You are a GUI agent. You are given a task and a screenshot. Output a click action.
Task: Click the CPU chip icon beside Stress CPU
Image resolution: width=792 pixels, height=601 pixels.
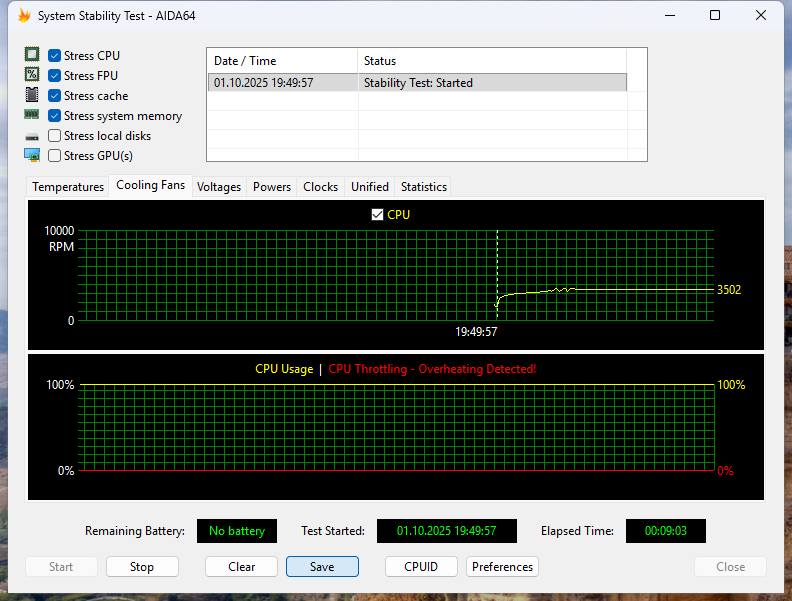click(32, 55)
